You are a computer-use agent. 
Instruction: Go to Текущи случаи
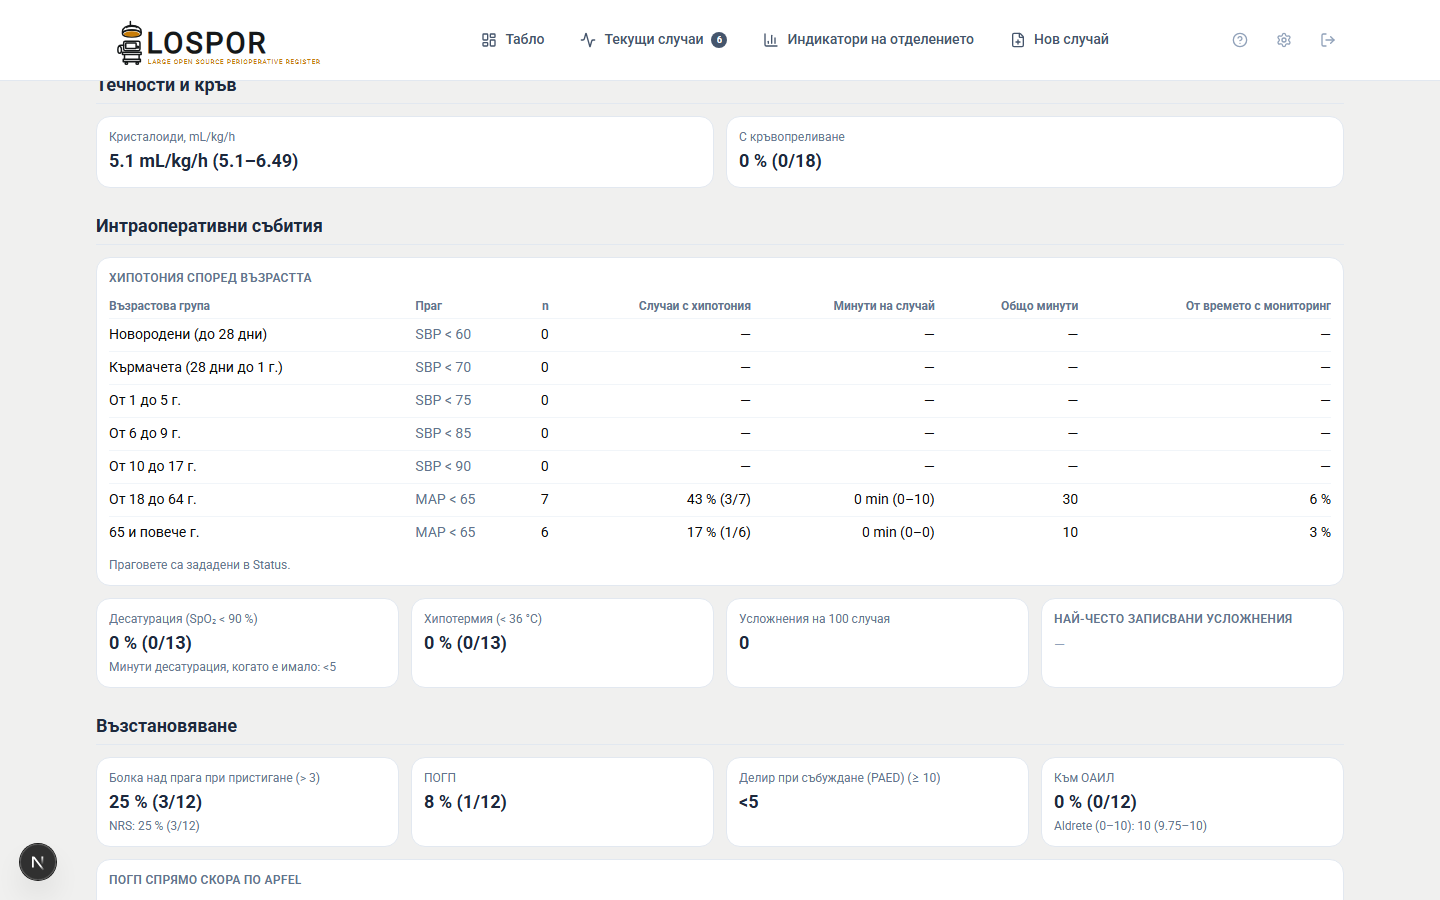(653, 40)
